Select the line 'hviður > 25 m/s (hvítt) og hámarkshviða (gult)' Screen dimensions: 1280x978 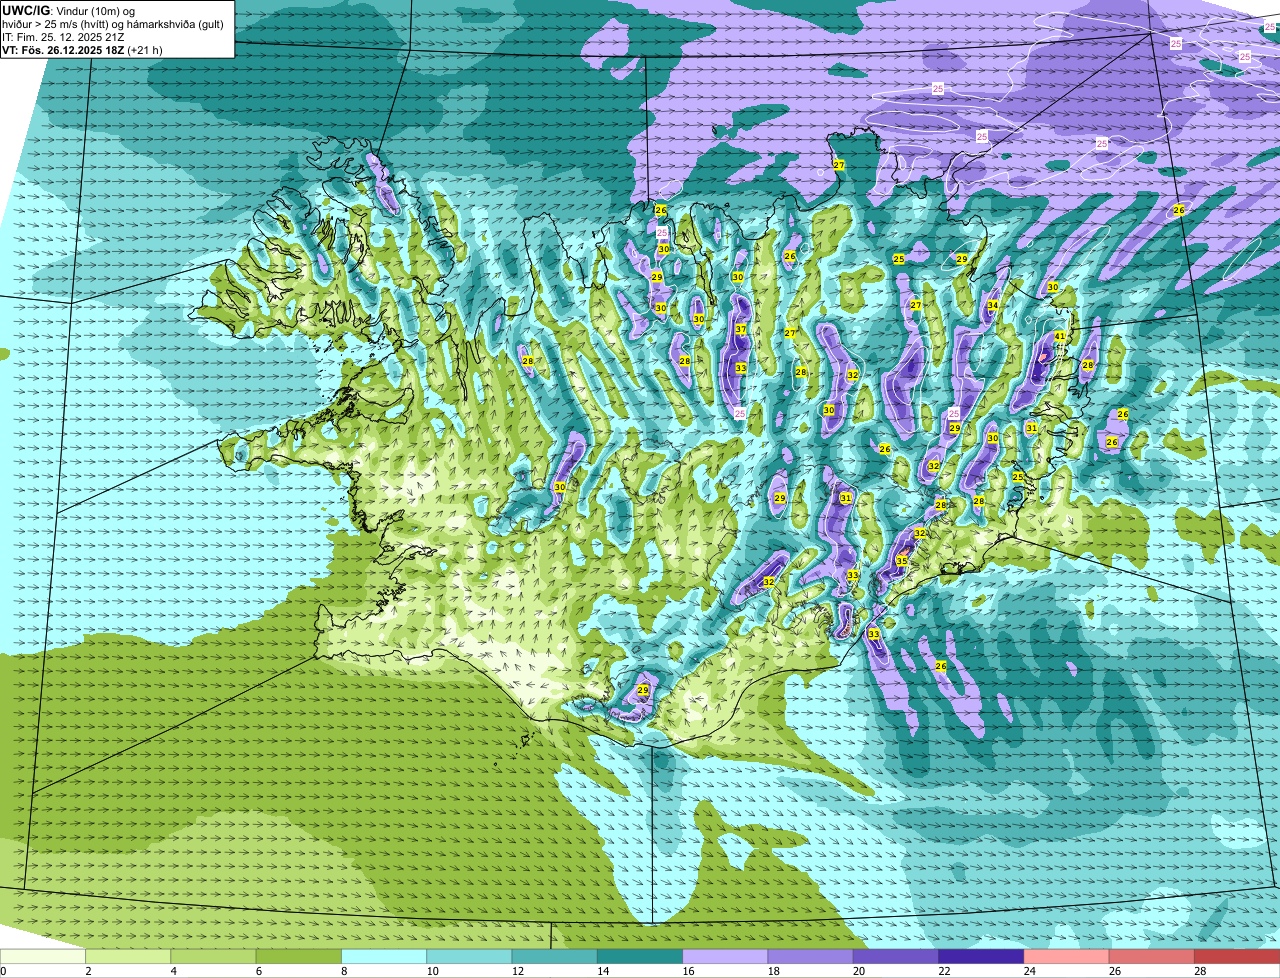(x=113, y=24)
